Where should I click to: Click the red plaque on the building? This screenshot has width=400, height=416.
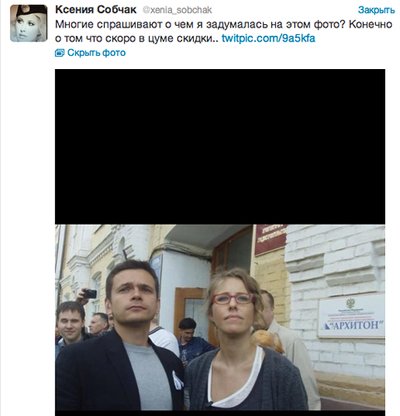(270, 239)
